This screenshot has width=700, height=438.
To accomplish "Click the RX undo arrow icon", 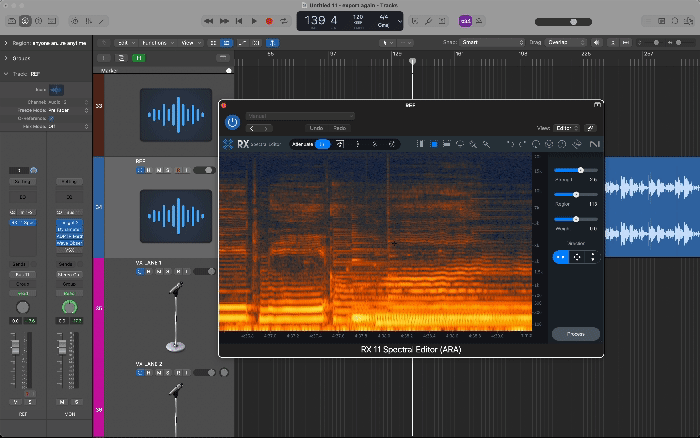I will pos(510,144).
